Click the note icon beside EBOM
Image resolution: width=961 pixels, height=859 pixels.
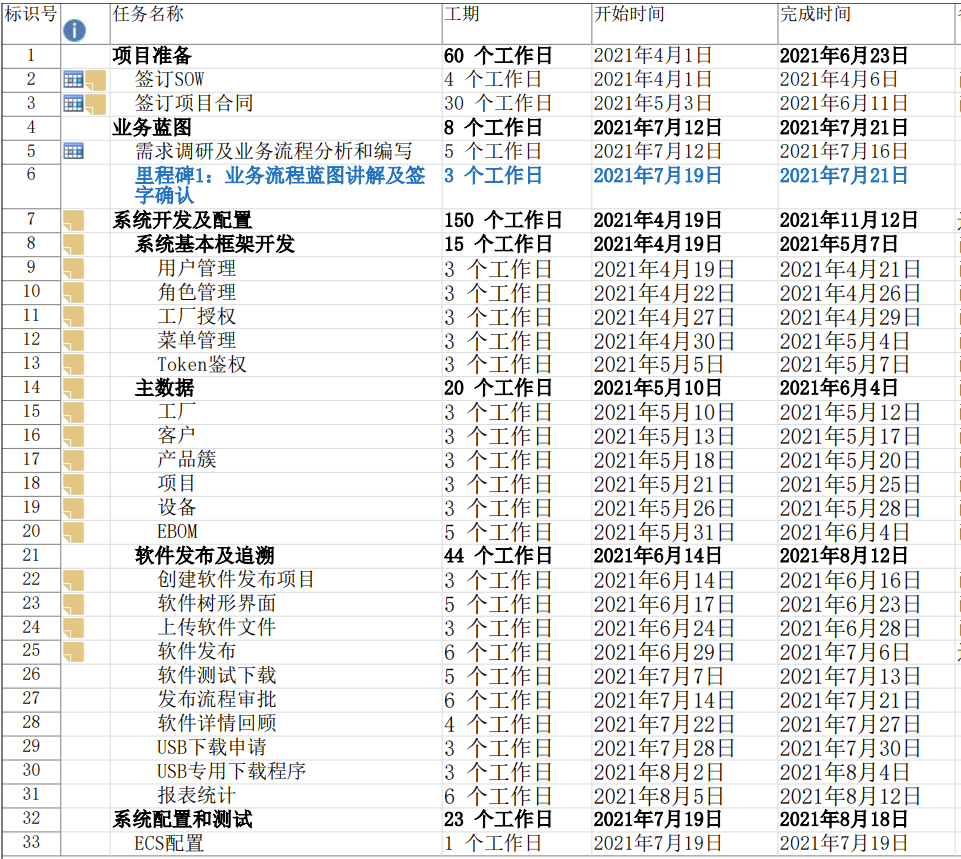coord(74,532)
